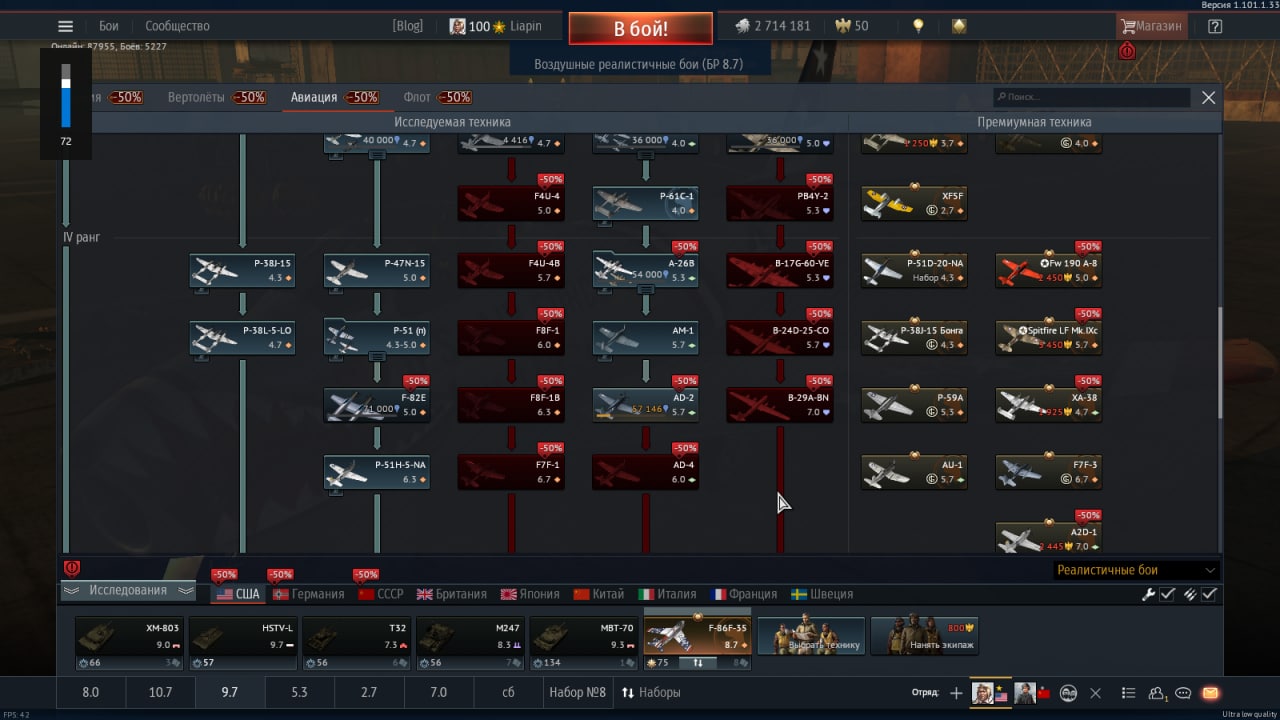Select the Британия nation tab

click(x=452, y=594)
